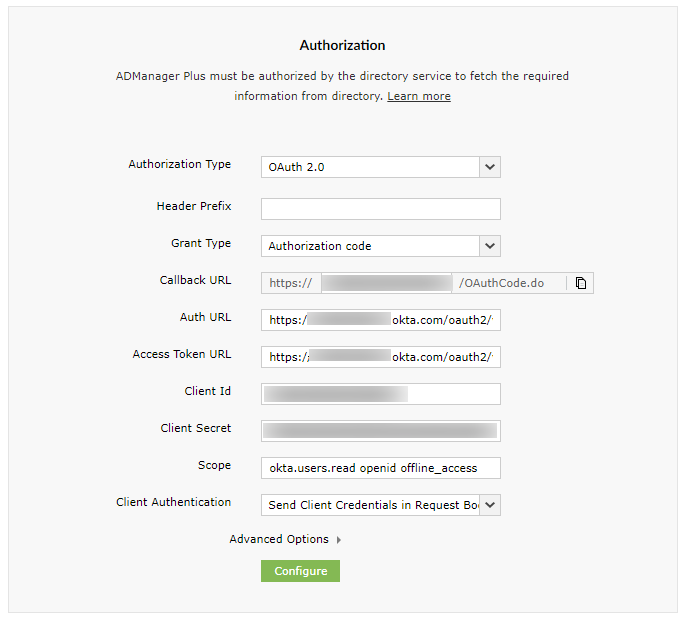Focus the Header Prefix text box
Screen dimensions: 684x619
(x=380, y=208)
